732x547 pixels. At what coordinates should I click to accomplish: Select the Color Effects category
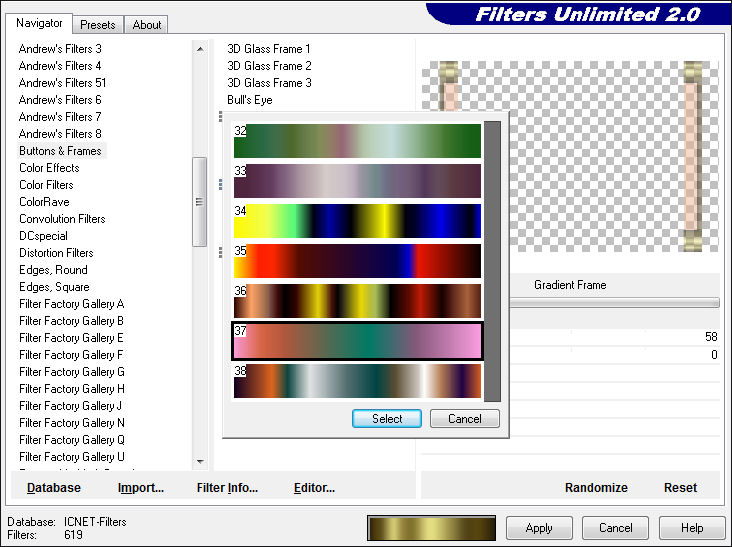point(49,168)
